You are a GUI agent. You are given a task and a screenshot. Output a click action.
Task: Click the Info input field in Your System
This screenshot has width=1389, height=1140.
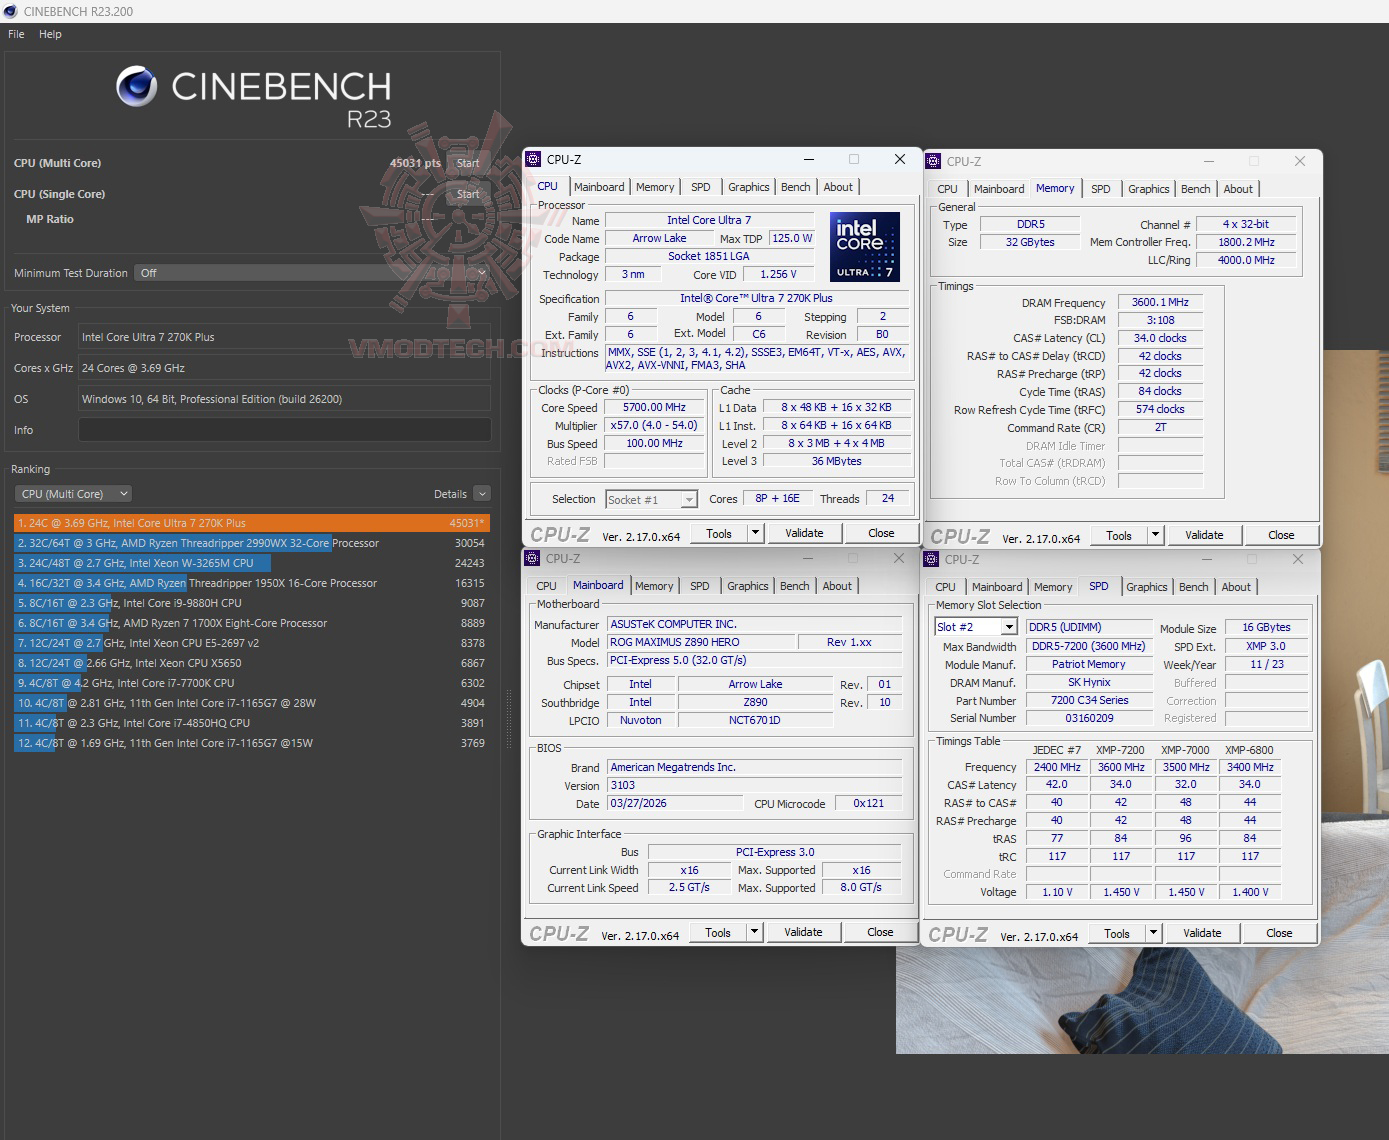[x=285, y=430]
